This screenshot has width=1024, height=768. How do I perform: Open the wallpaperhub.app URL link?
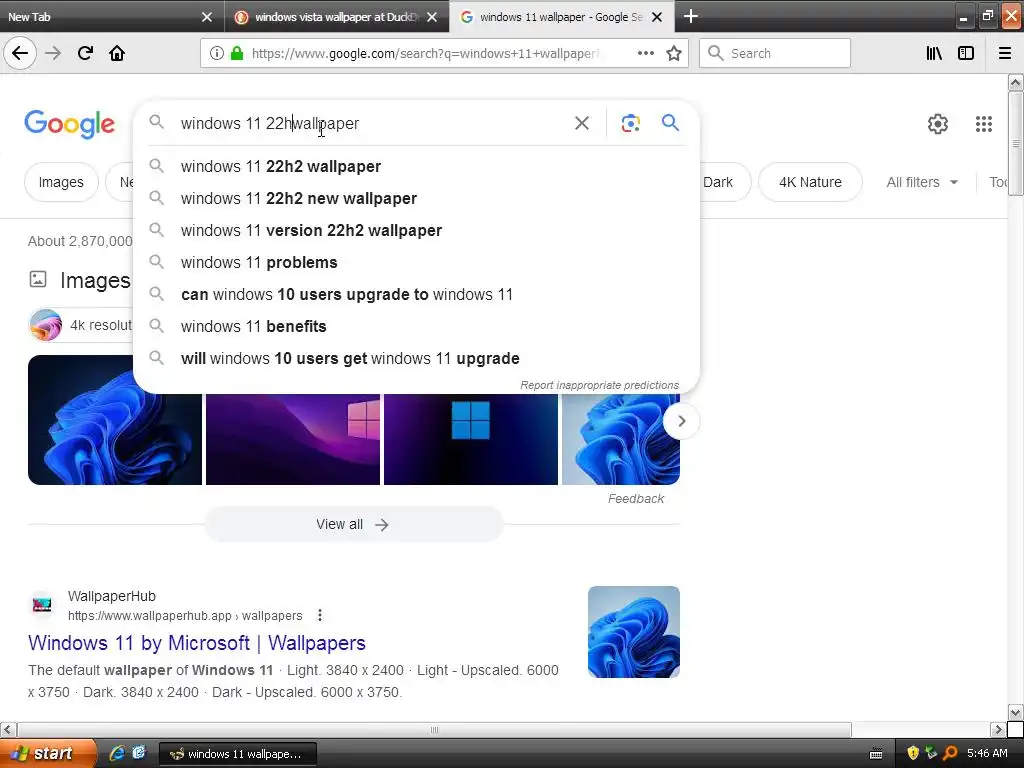185,616
